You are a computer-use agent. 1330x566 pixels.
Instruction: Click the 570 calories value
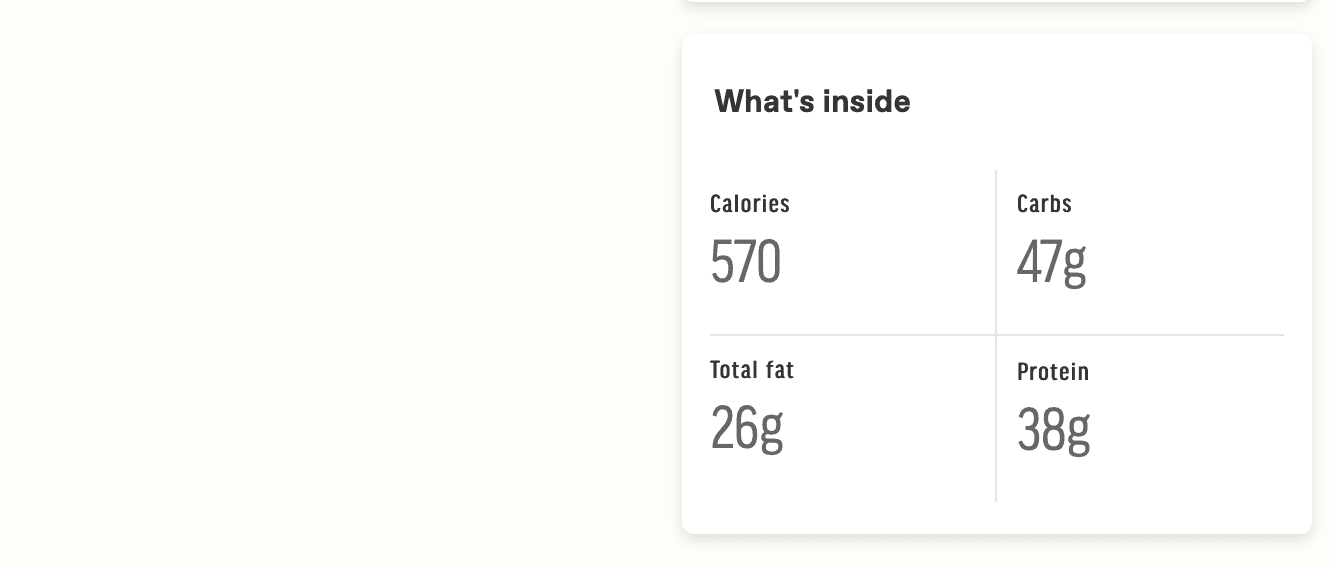(745, 262)
